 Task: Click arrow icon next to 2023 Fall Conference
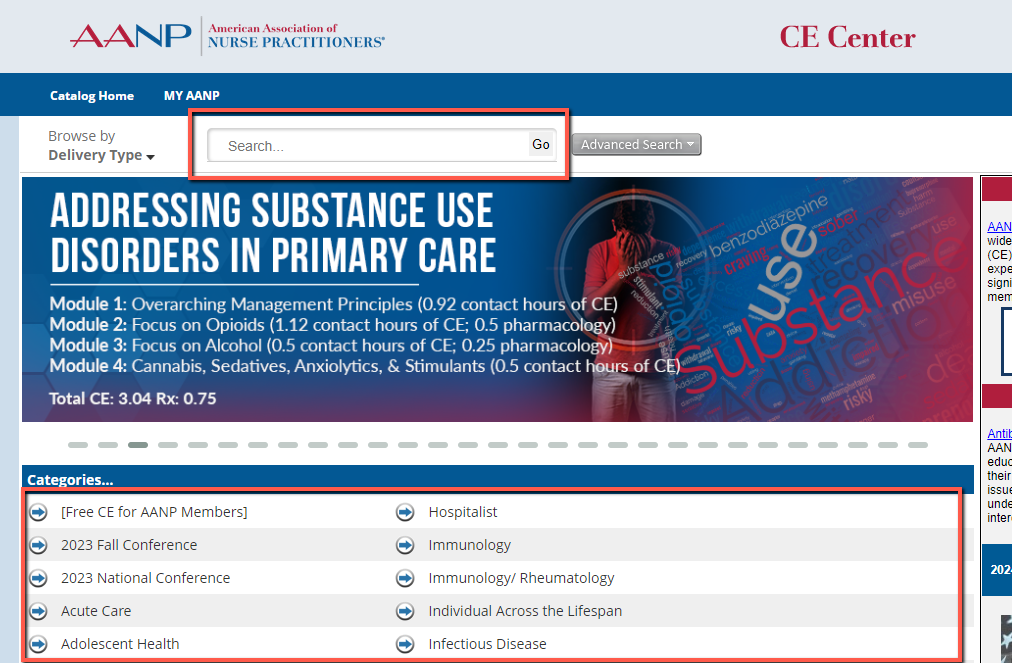click(38, 545)
